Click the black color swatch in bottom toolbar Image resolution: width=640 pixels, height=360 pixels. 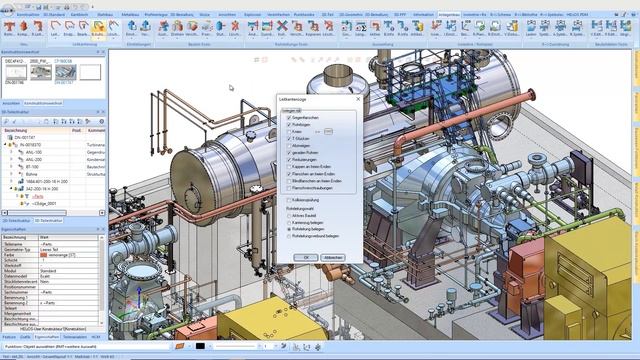click(x=200, y=346)
